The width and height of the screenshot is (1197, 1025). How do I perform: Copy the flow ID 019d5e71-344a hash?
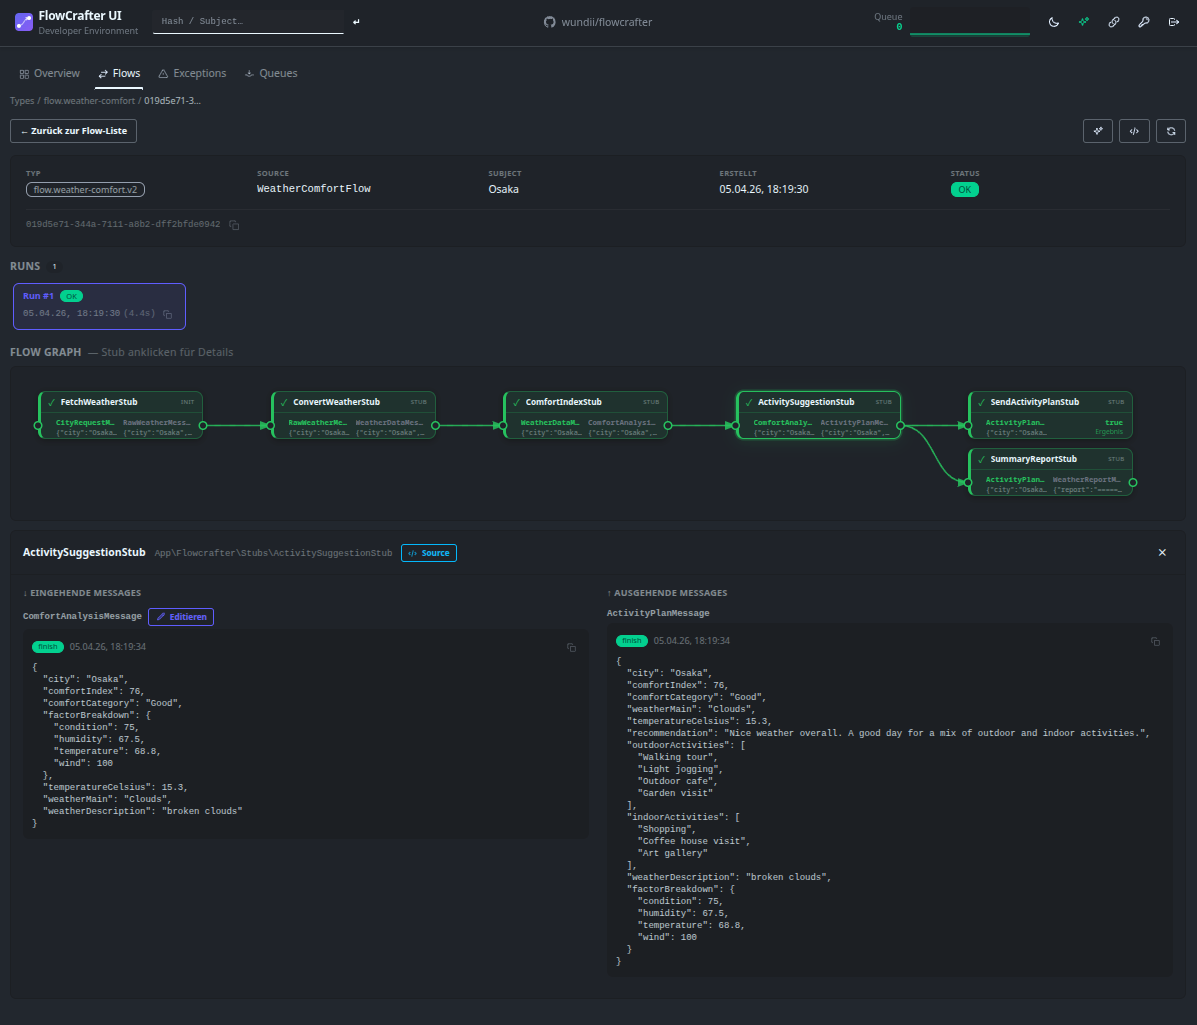[x=234, y=225]
